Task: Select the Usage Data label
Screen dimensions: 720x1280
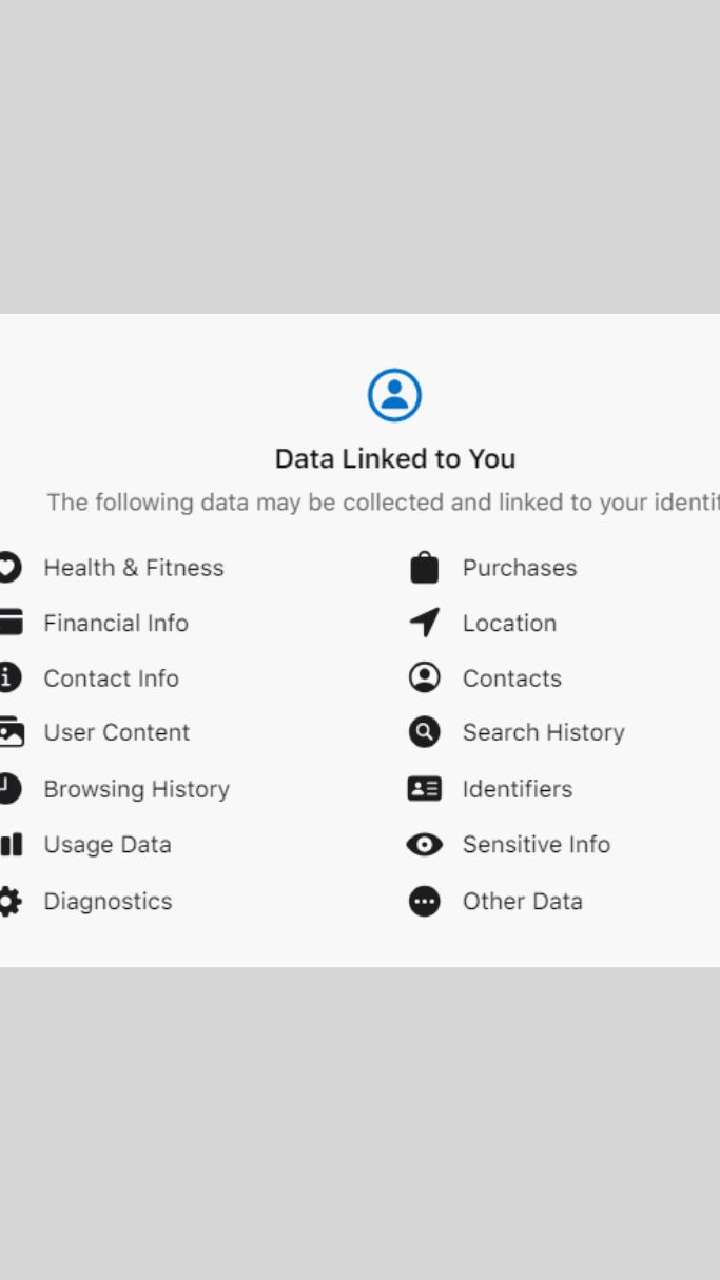Action: (107, 845)
